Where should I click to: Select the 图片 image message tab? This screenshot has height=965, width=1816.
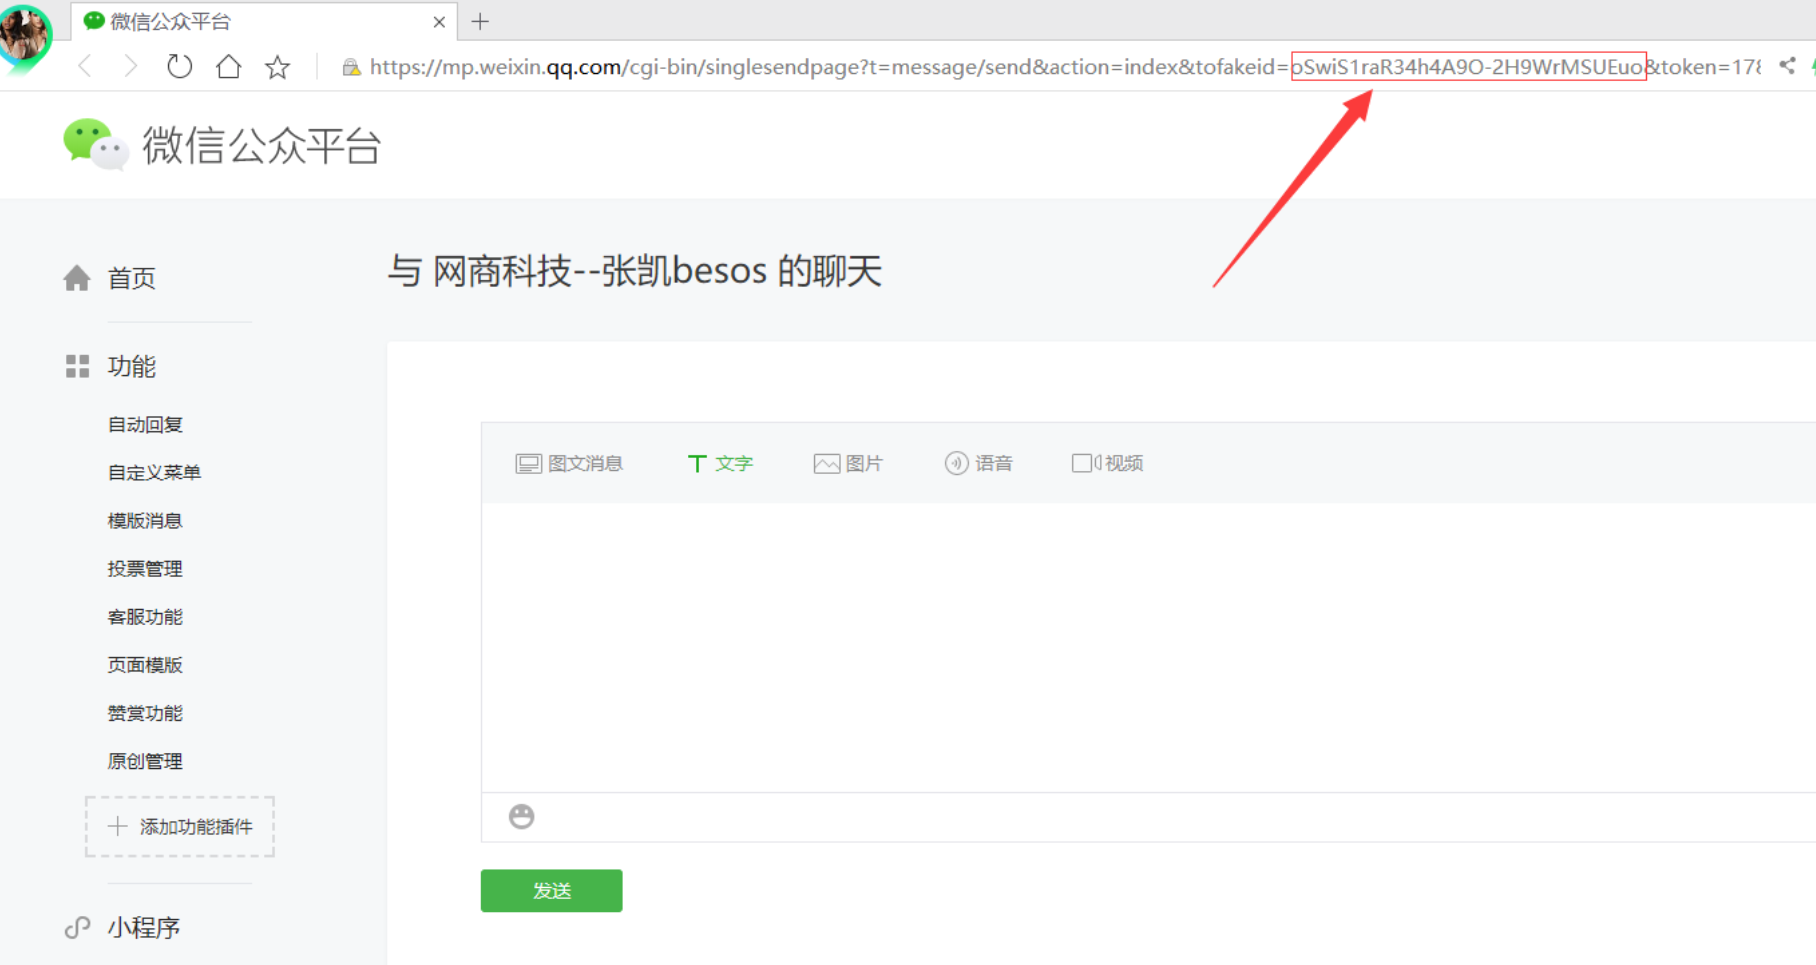coord(848,463)
